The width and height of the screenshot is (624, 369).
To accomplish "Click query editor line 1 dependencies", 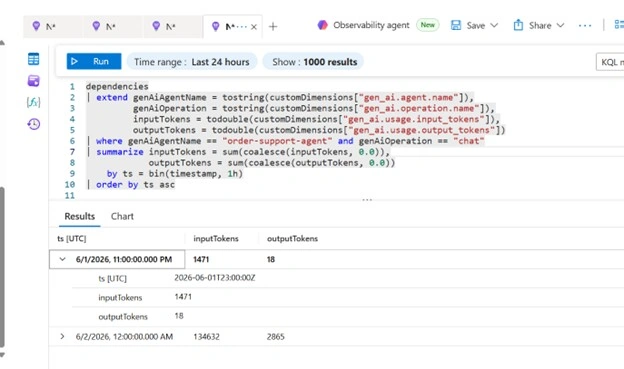I will tap(117, 86).
